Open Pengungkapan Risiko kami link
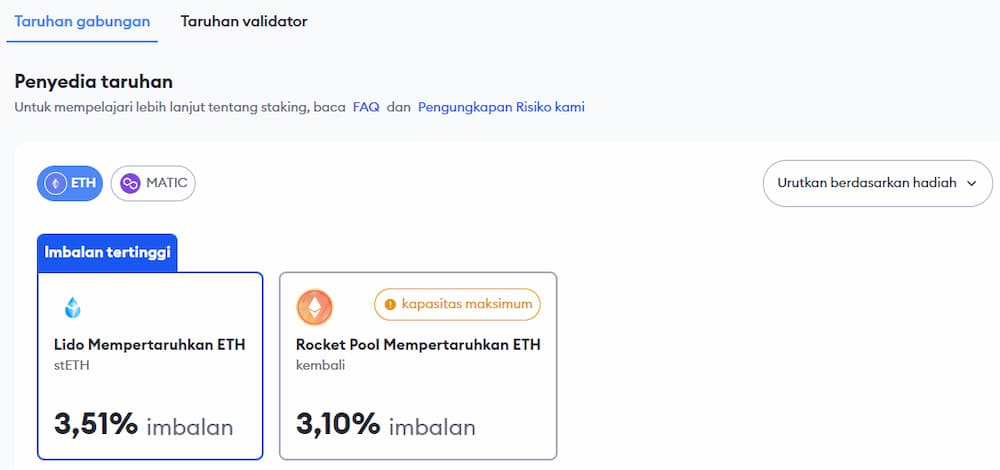Viewport: 1000px width, 470px height. (x=501, y=107)
